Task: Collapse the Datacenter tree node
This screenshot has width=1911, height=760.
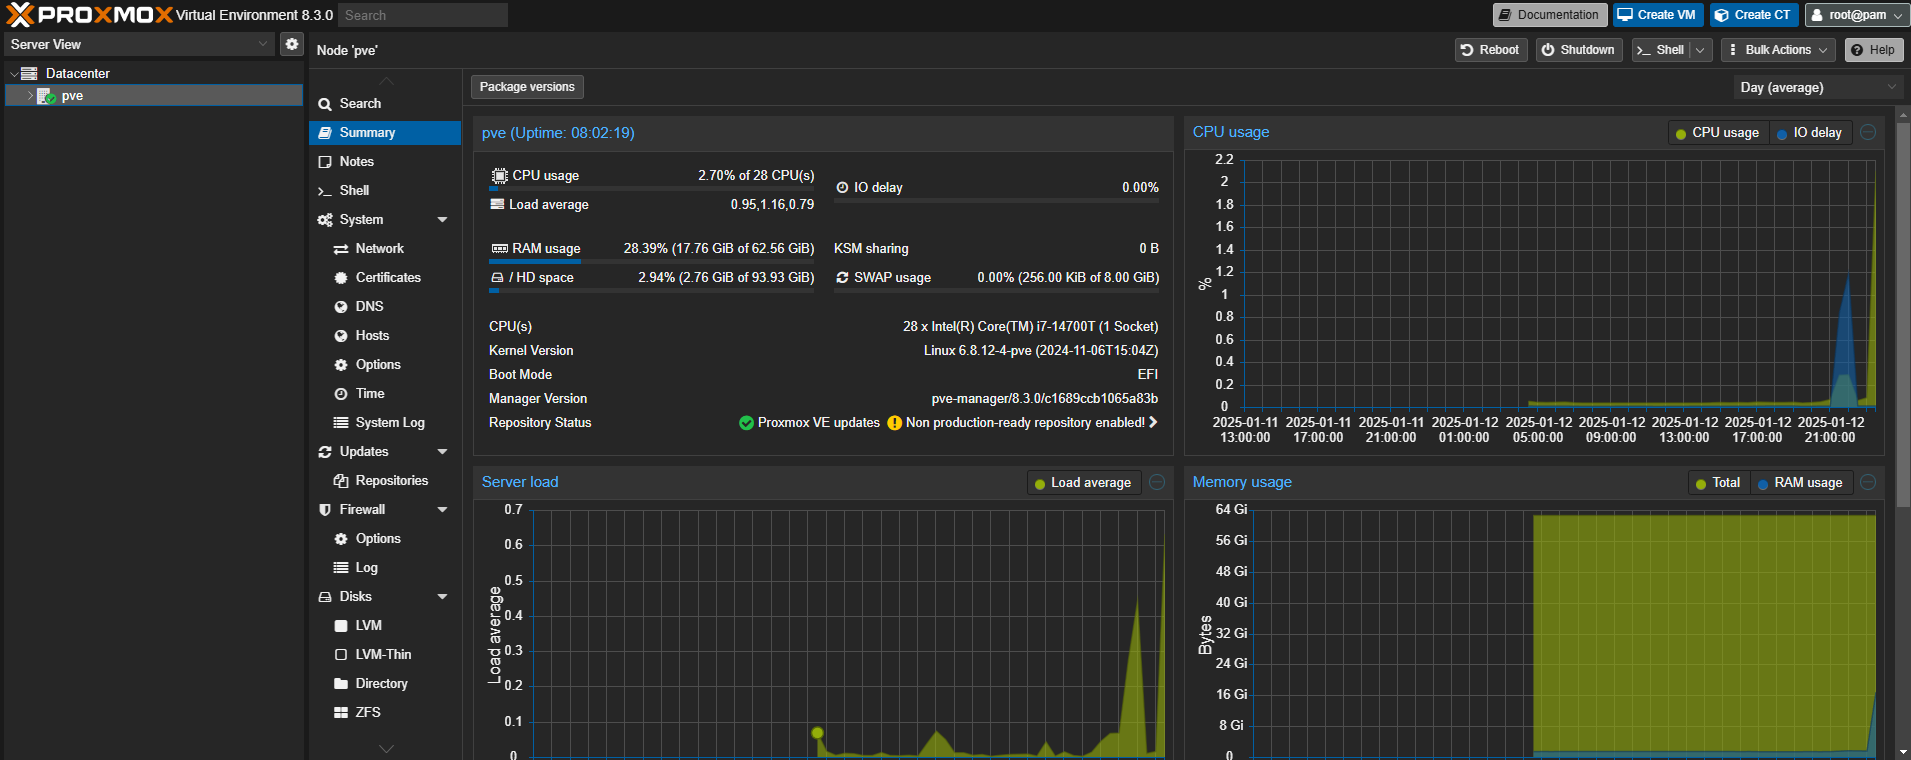Action: click(x=14, y=74)
